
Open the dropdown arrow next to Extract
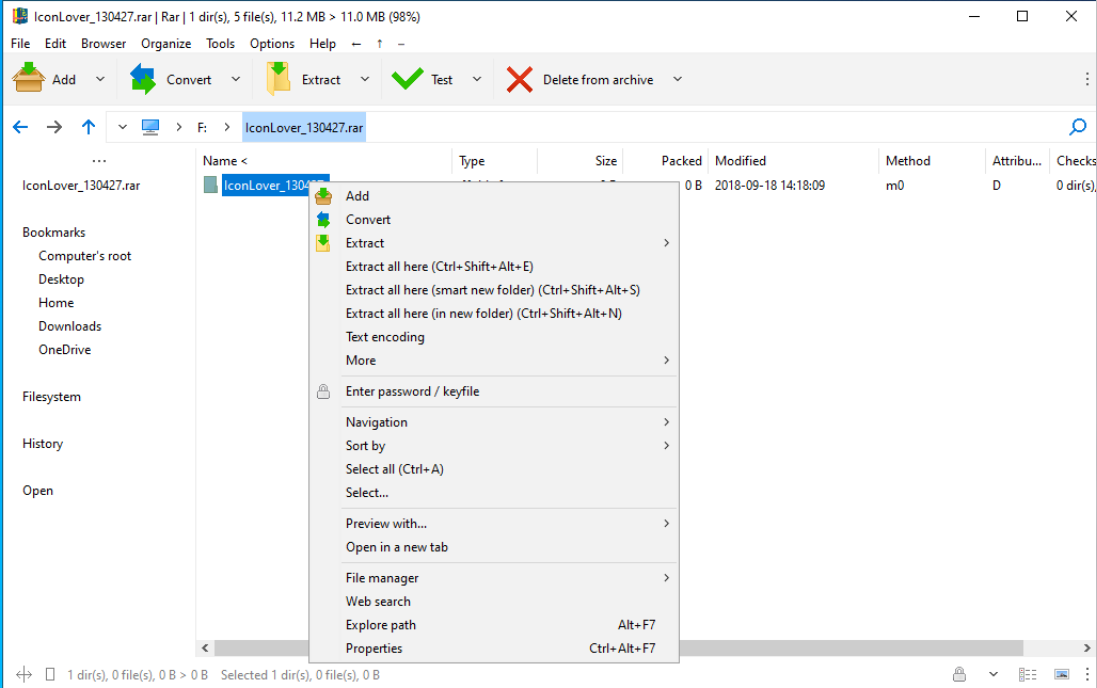(x=365, y=79)
